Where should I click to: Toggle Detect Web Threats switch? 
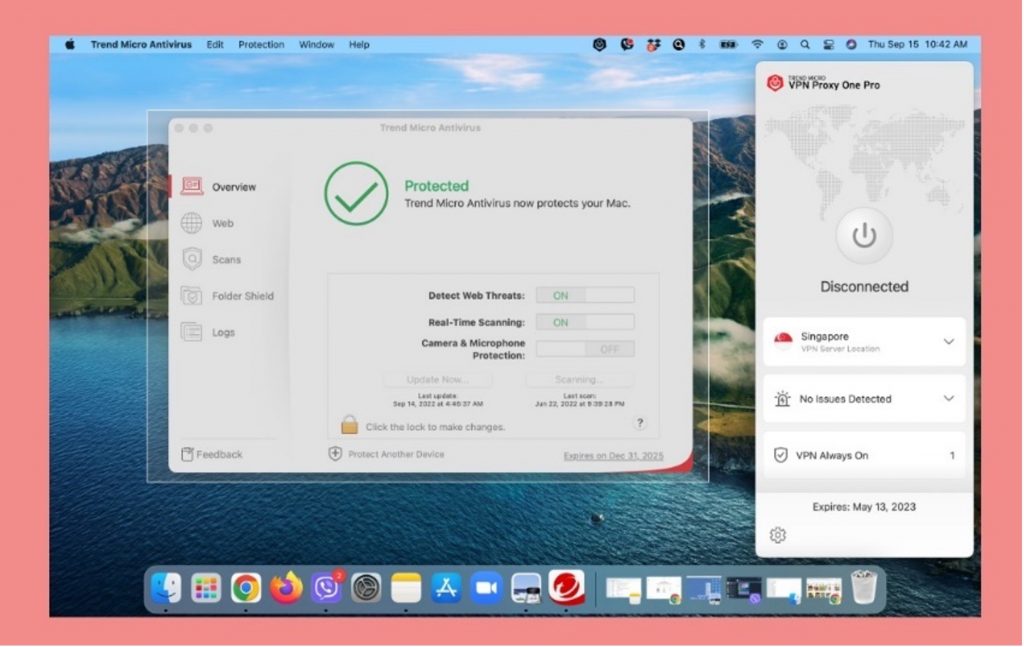pos(584,295)
